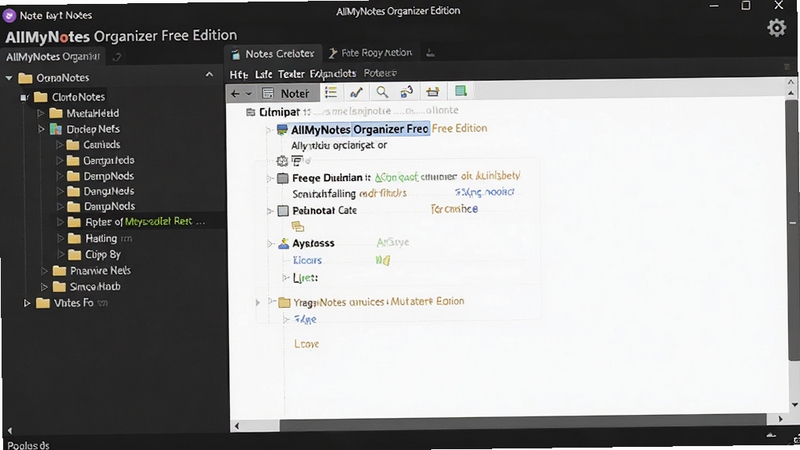
Task: Click the up chevron at the tree panel top
Action: tap(209, 74)
